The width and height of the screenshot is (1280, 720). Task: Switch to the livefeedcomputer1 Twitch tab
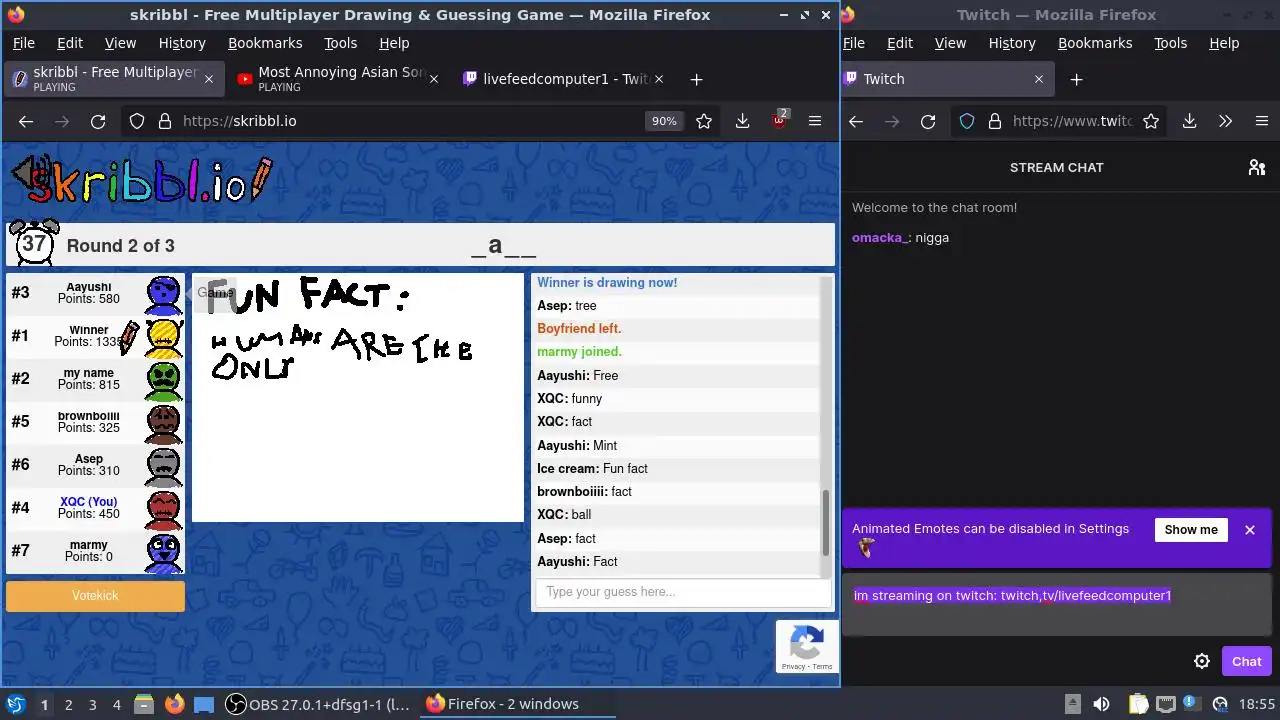point(565,79)
